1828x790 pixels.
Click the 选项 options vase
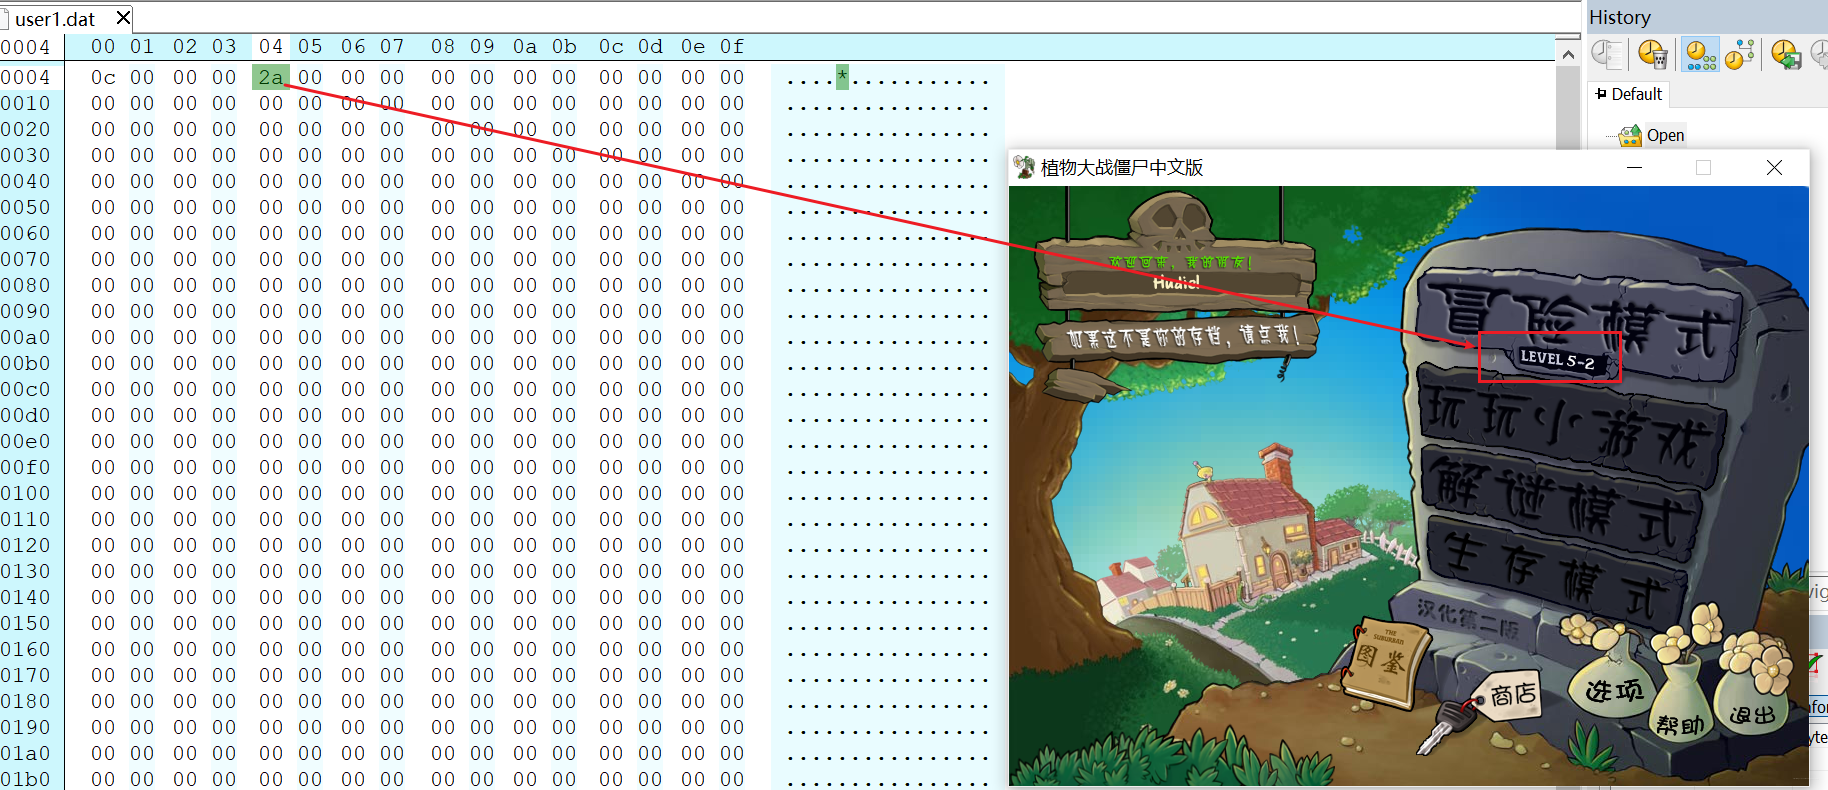[x=1613, y=680]
